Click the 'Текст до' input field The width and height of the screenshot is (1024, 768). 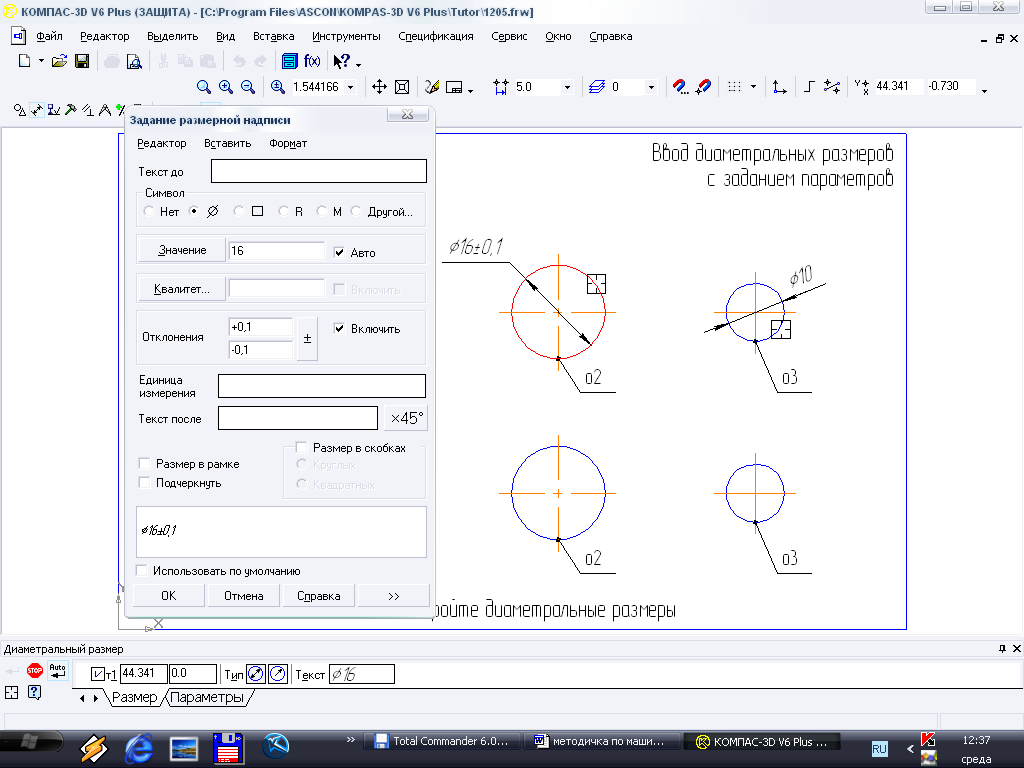(319, 171)
